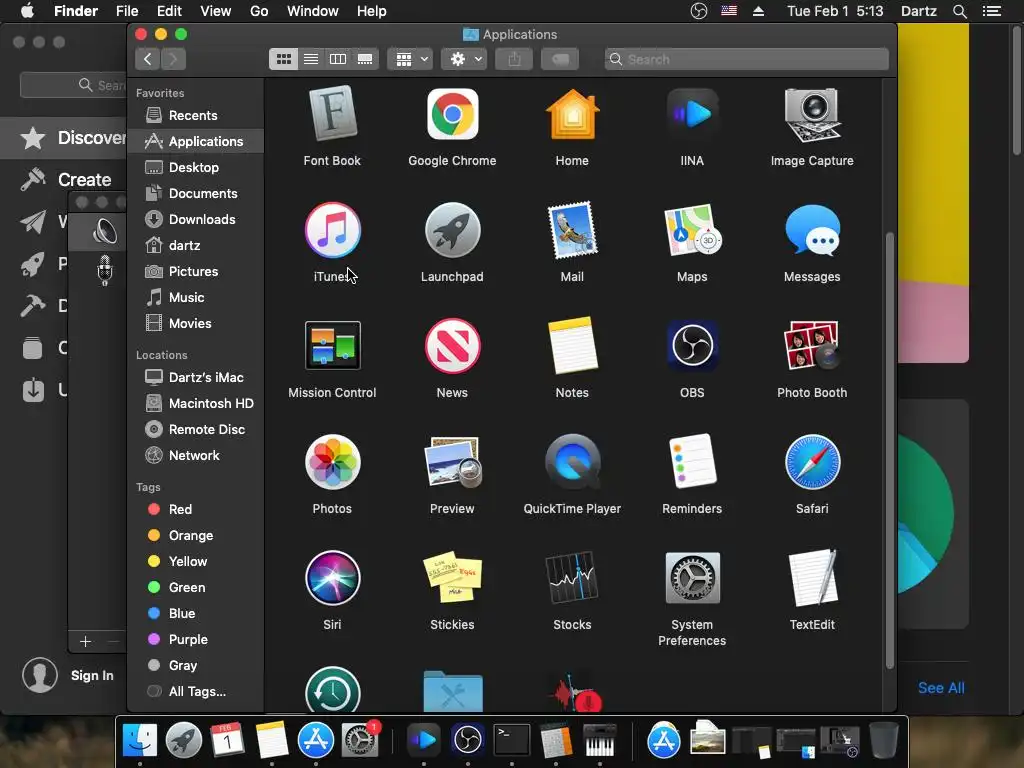Select Desktop in Finder sidebar
Screen dimensions: 1024x768
(x=196, y=168)
